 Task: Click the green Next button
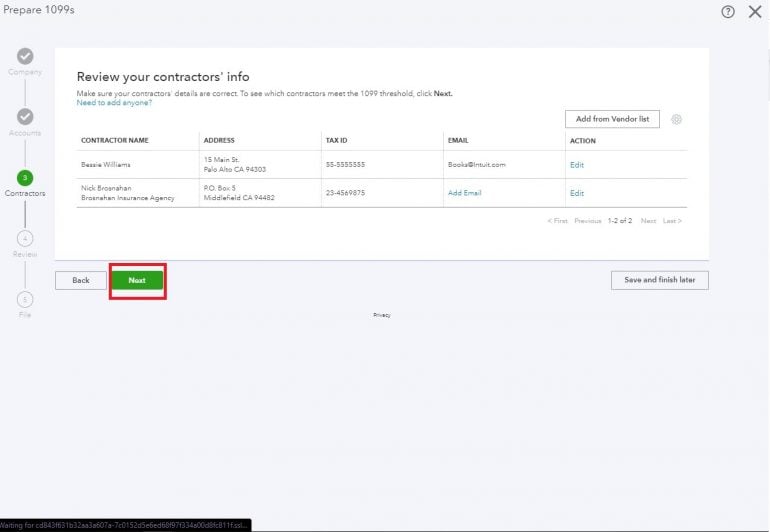137,280
